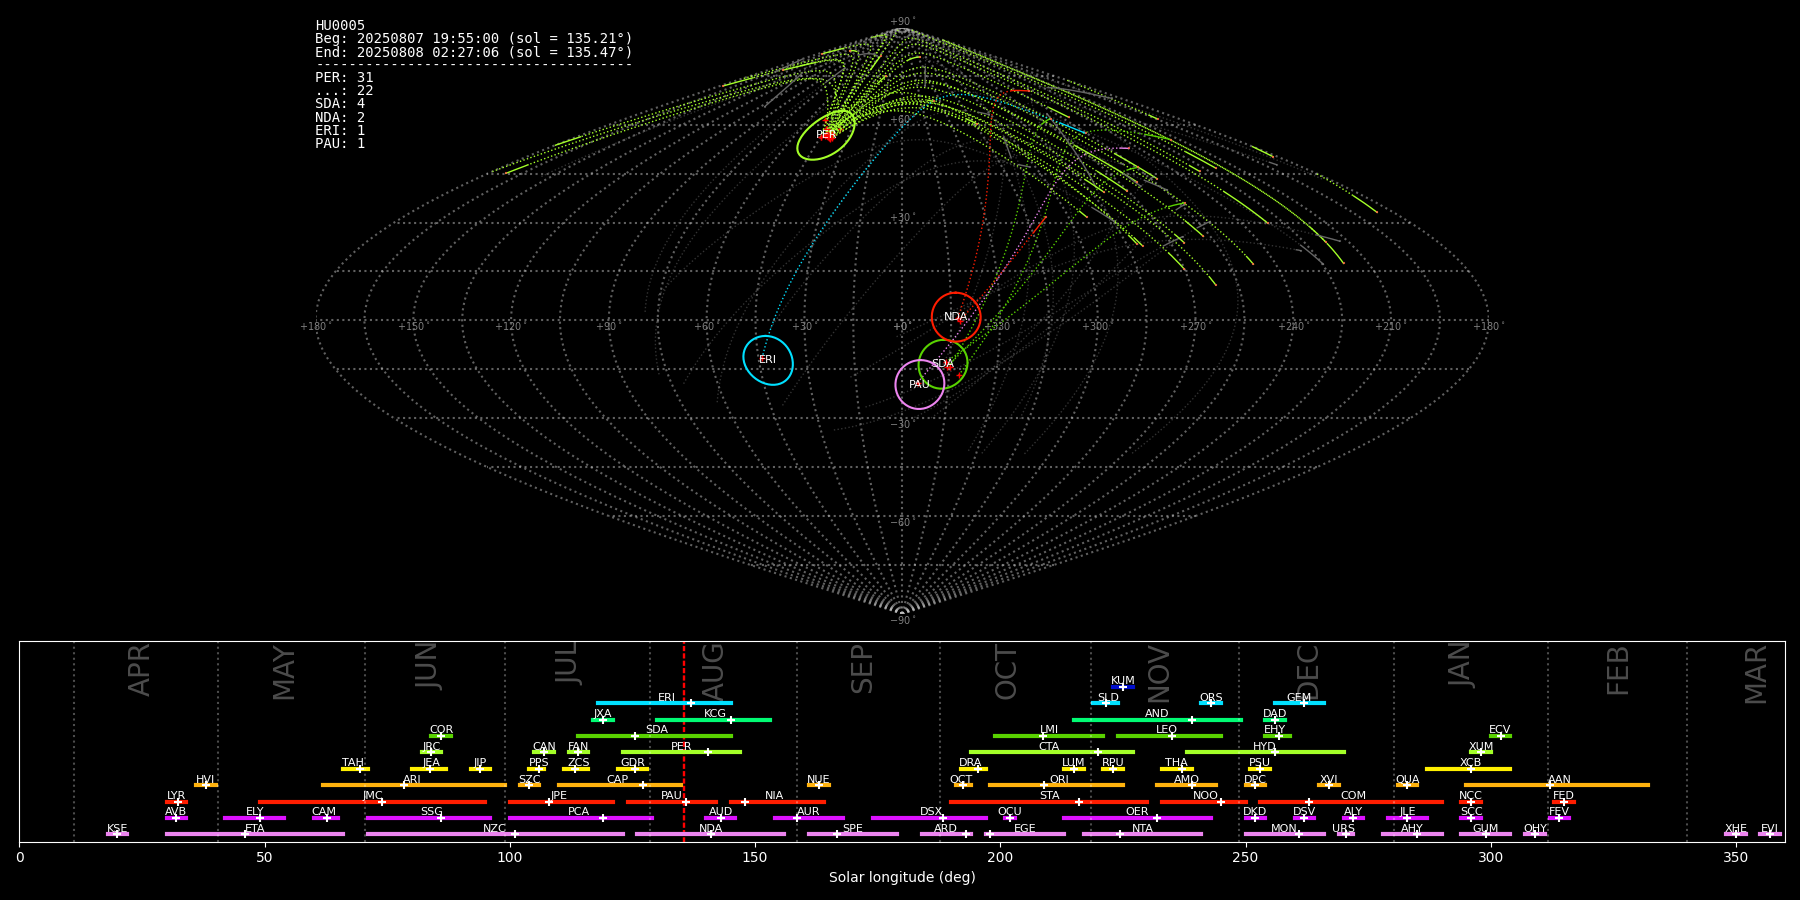Select the +300 longitude label on the sky map
The width and height of the screenshot is (1800, 900).
tap(1095, 327)
